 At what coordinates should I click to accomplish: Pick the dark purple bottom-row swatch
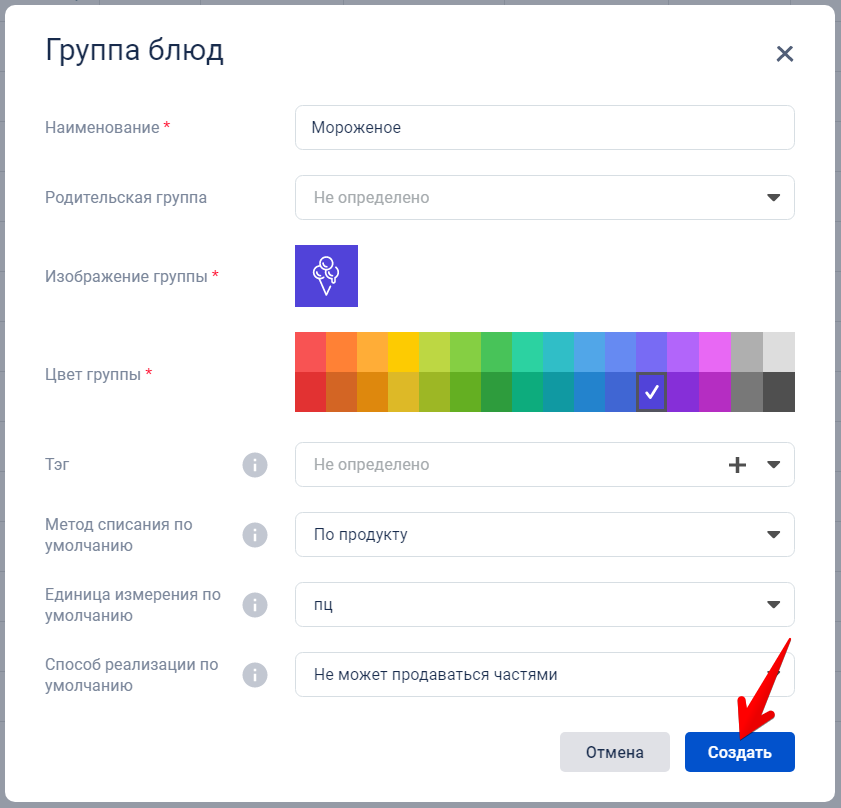tap(683, 392)
